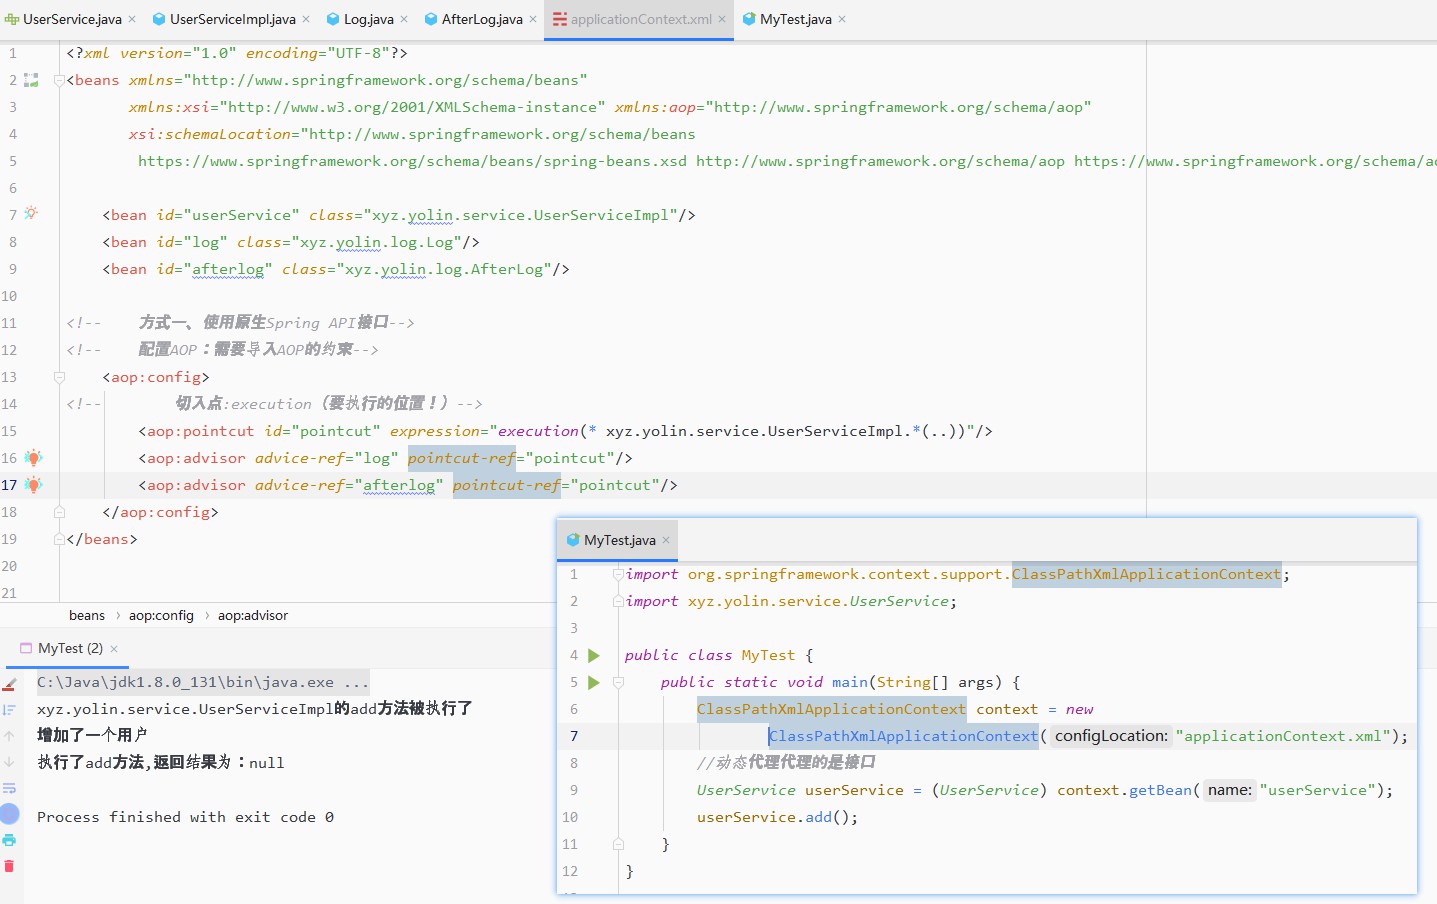
Task: Click the run arrow beside class MyTest
Action: [594, 656]
